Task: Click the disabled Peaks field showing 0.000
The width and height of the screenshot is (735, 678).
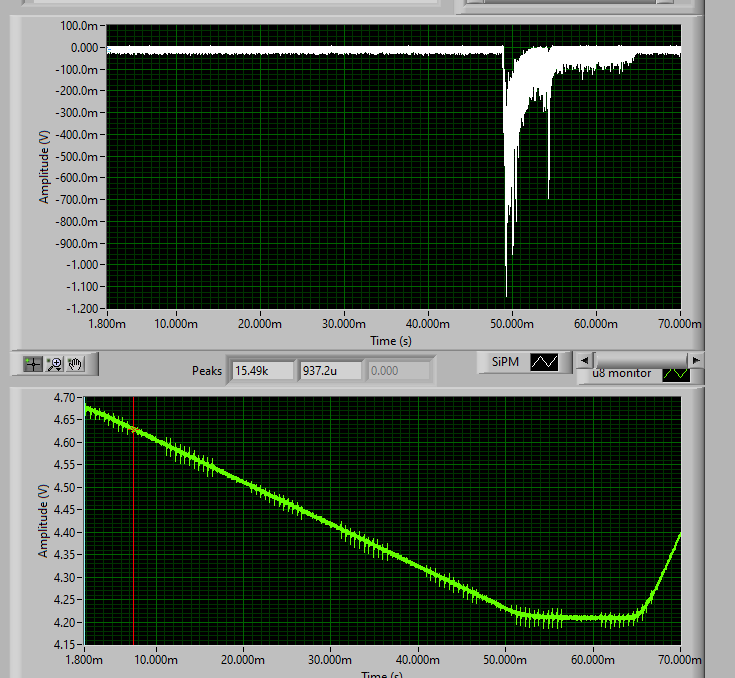Action: 398,371
